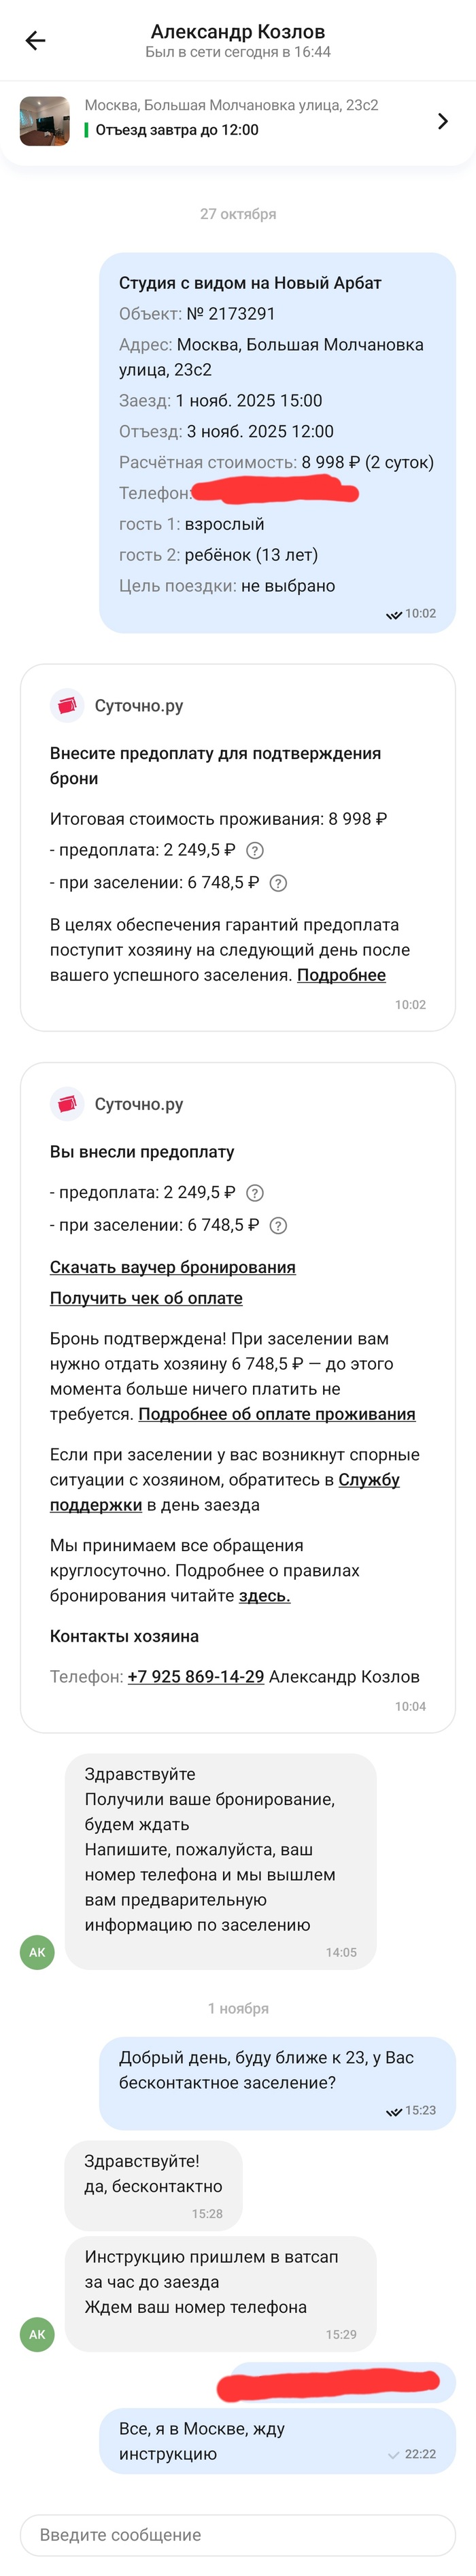Open booking details via the right chevron
The height and width of the screenshot is (2576, 476).
pyautogui.click(x=443, y=121)
